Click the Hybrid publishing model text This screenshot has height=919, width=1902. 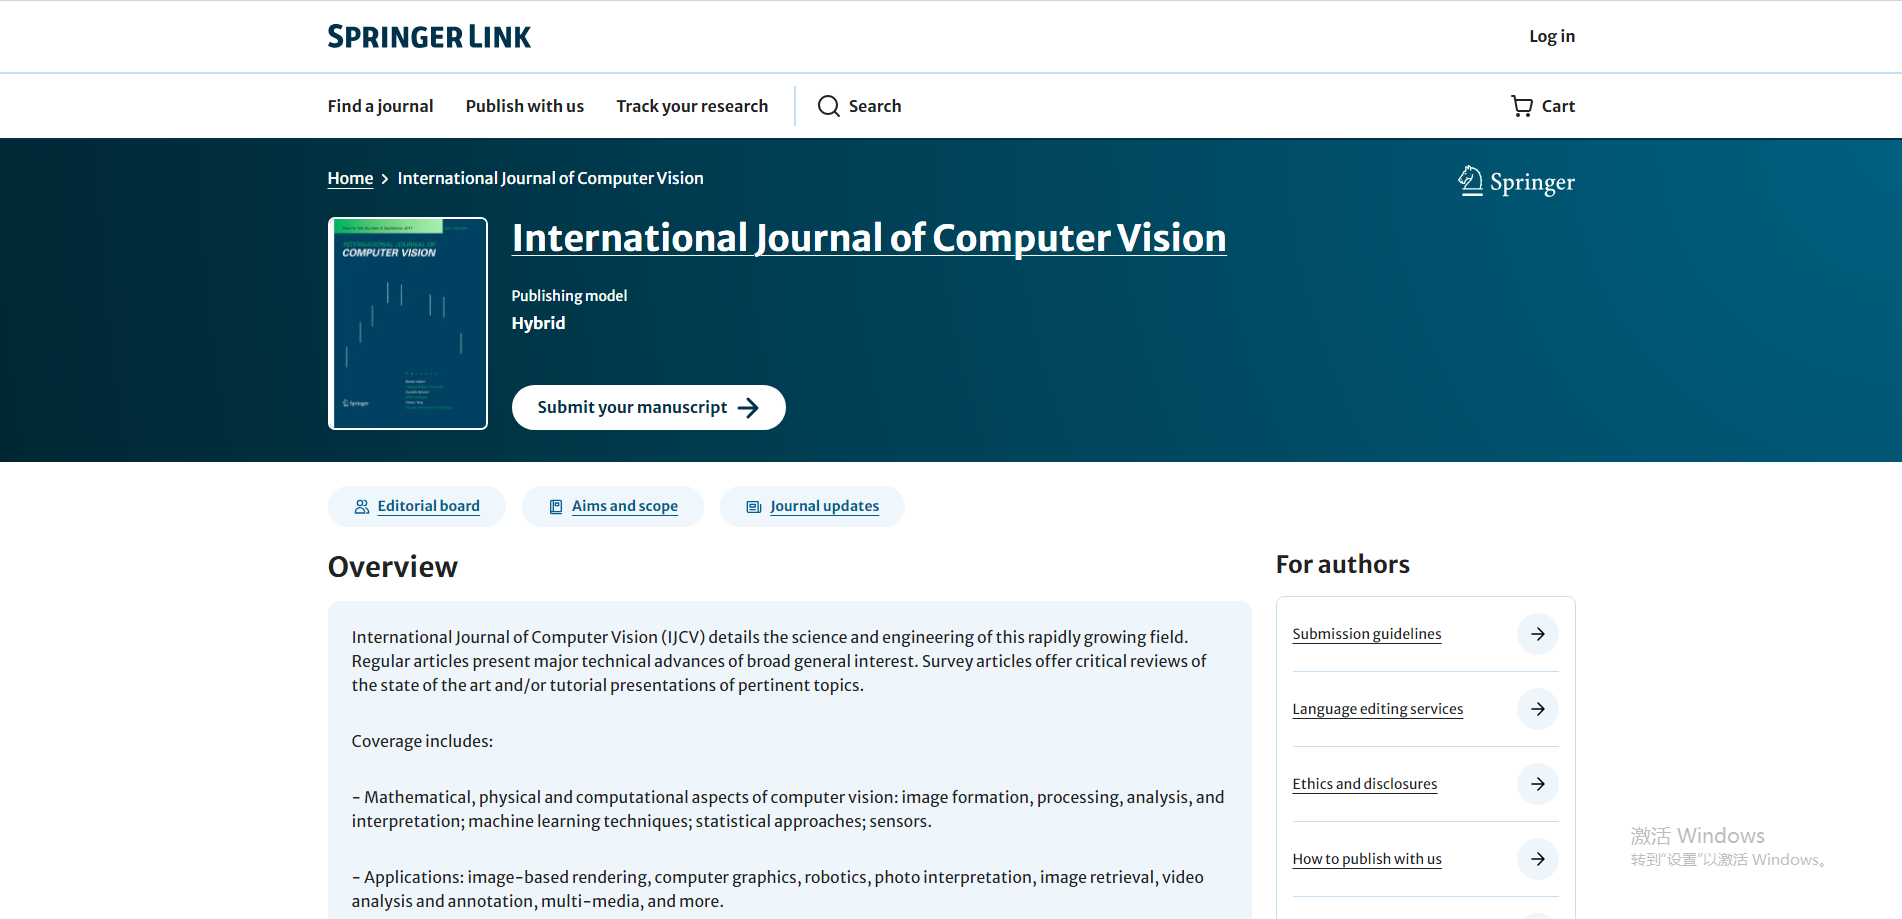(538, 323)
